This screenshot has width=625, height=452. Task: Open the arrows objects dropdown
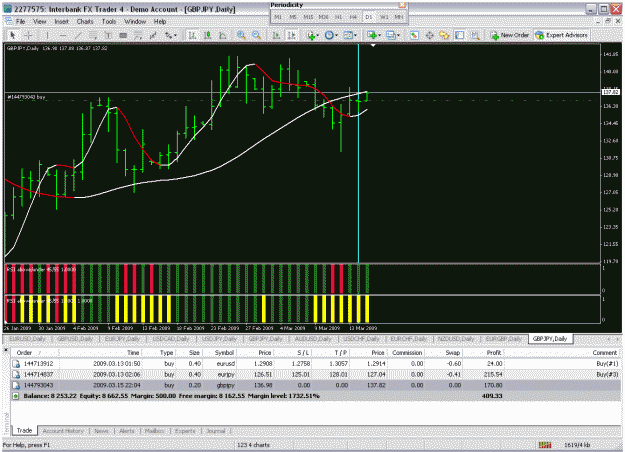[x=171, y=35]
